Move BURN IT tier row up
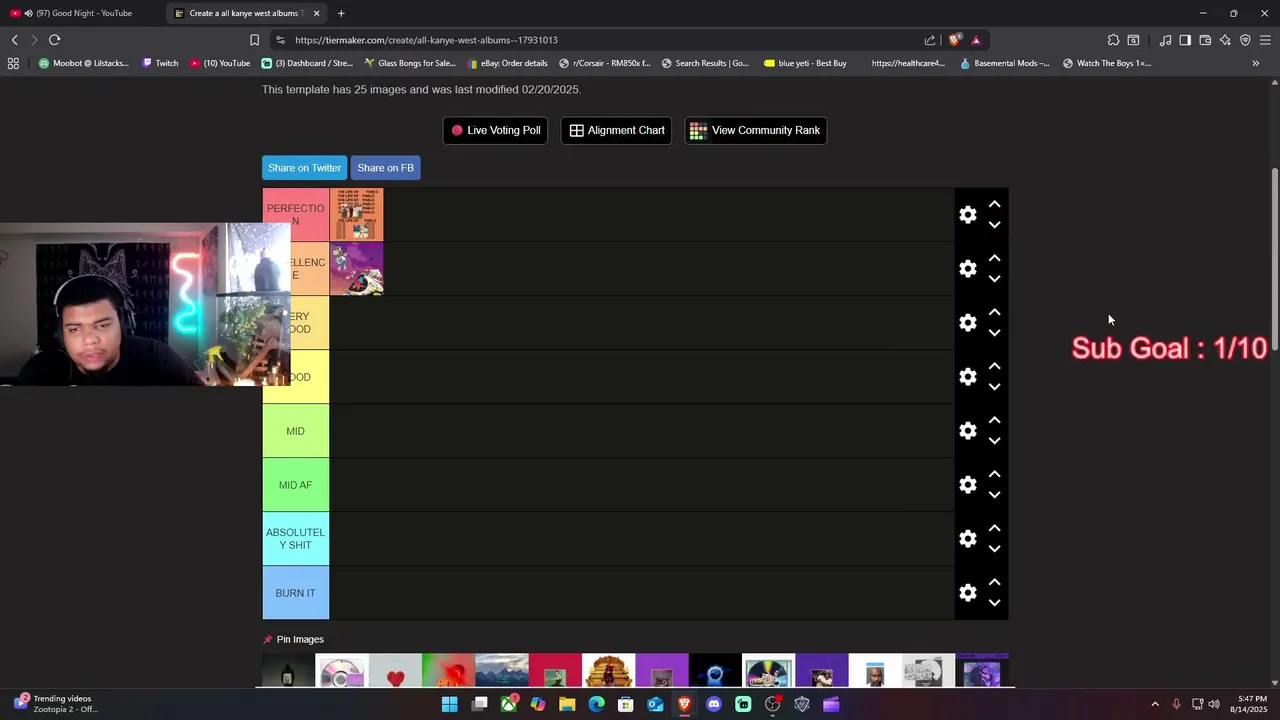This screenshot has width=1280, height=720. pos(994,582)
